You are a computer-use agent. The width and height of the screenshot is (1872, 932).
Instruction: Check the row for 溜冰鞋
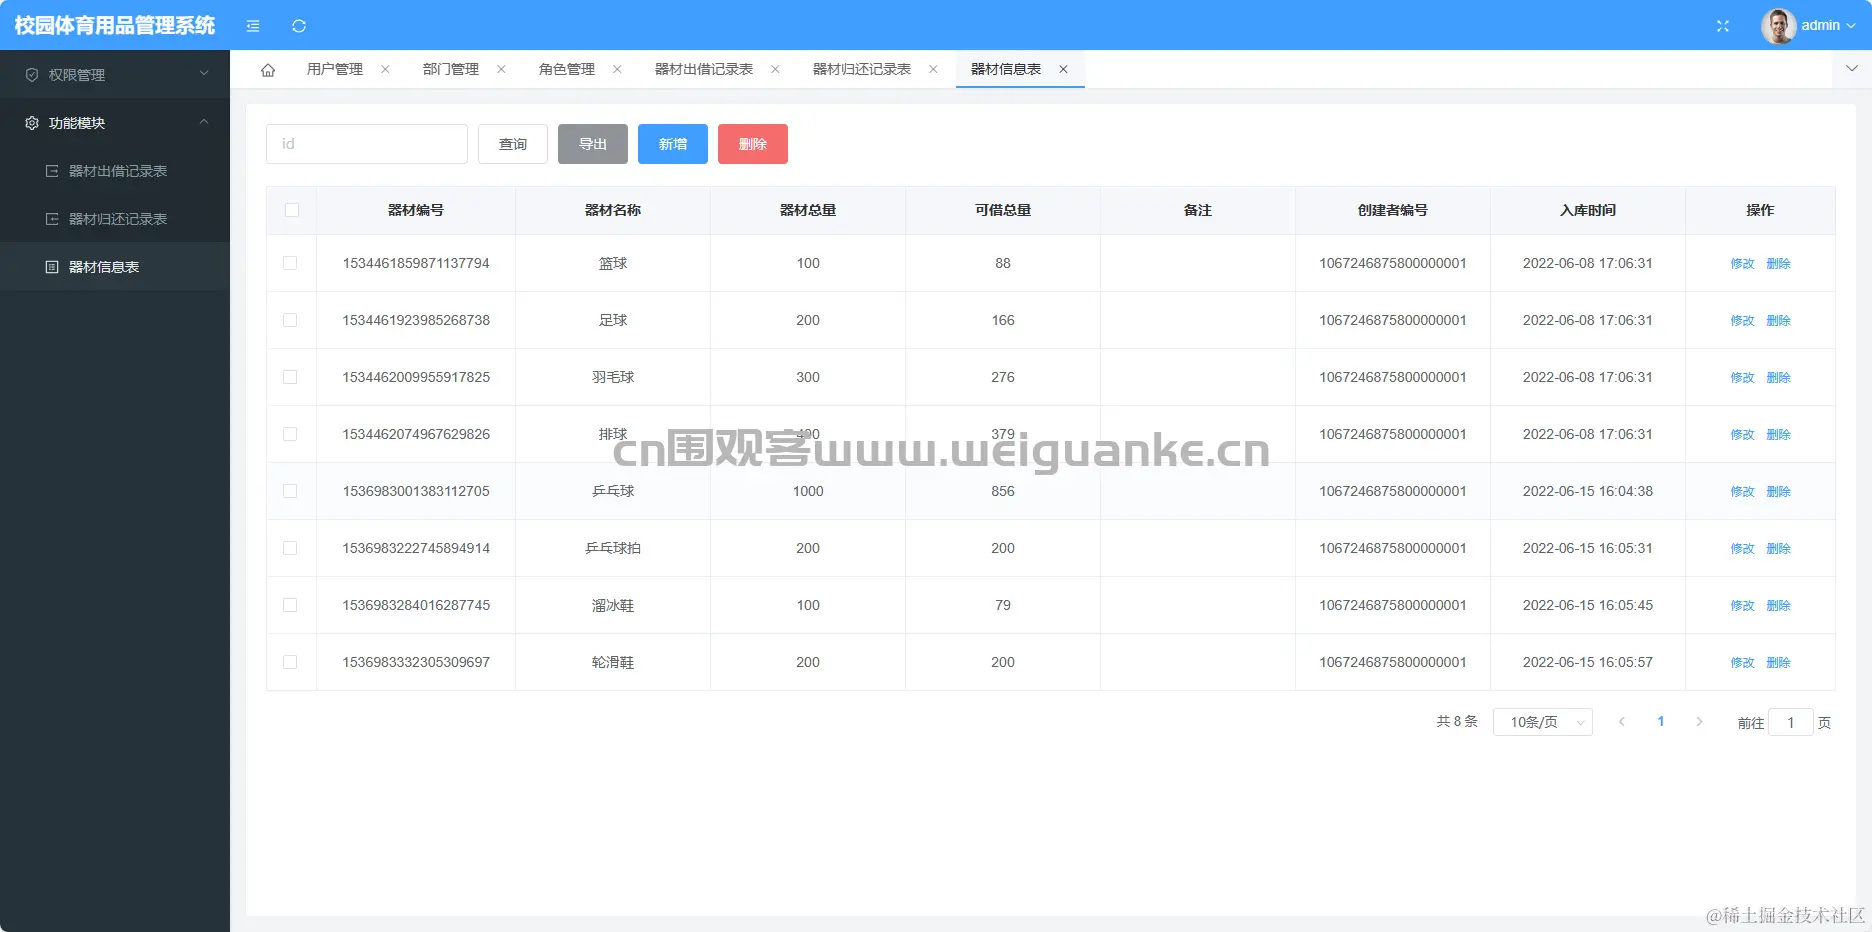tap(290, 605)
